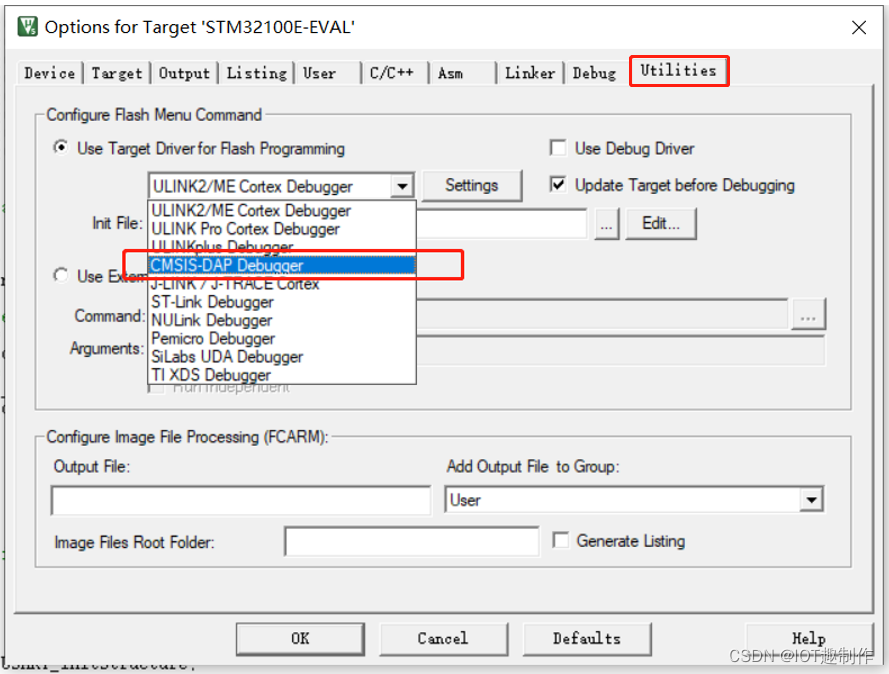Click the Keil uVision title bar icon

pyautogui.click(x=27, y=27)
